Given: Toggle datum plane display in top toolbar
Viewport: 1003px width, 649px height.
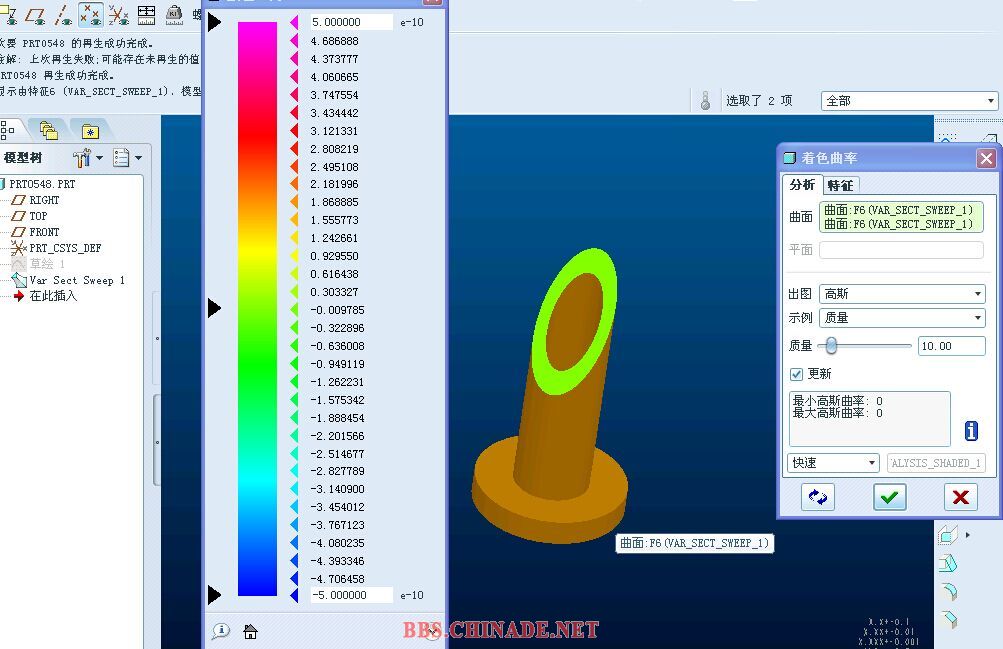Looking at the screenshot, I should coord(37,14).
